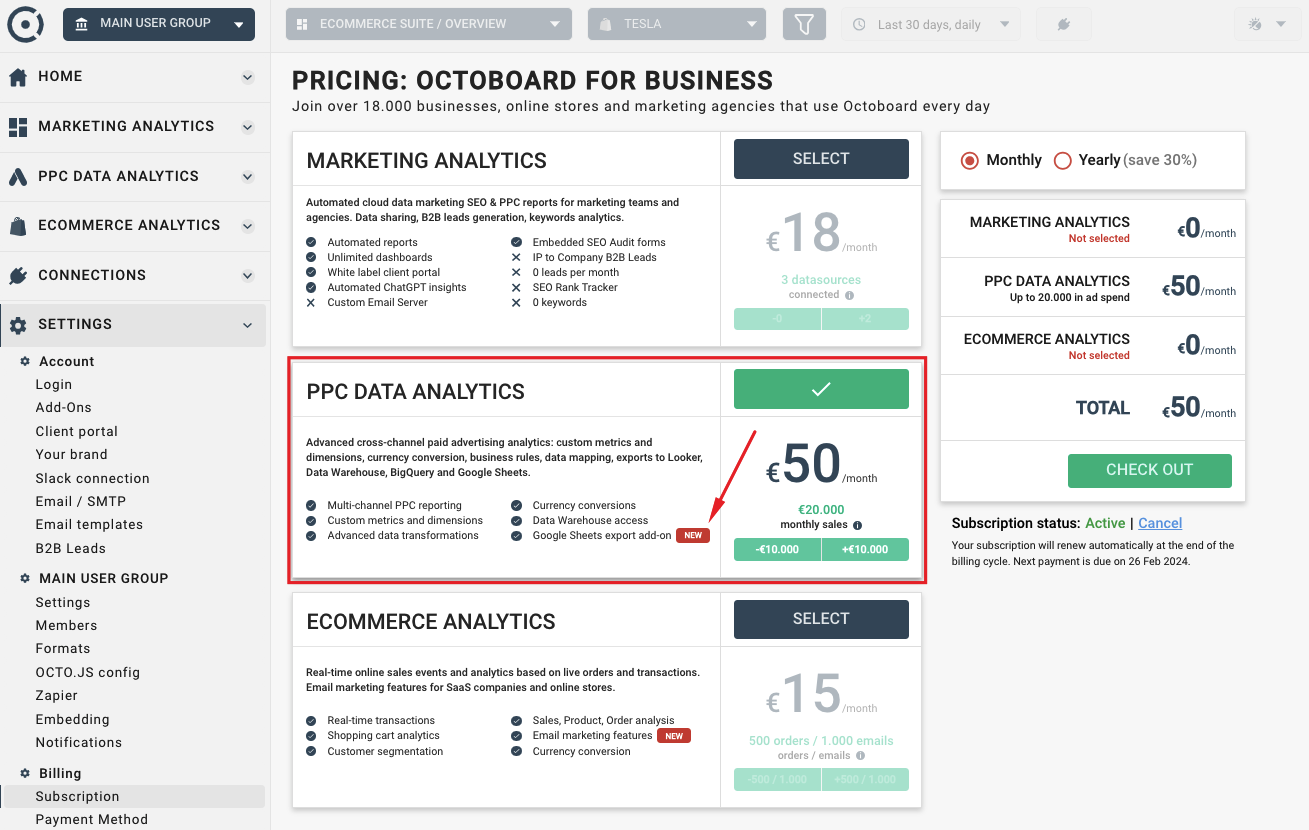
Task: Open the Email / SMTP settings
Action: pyautogui.click(x=81, y=501)
